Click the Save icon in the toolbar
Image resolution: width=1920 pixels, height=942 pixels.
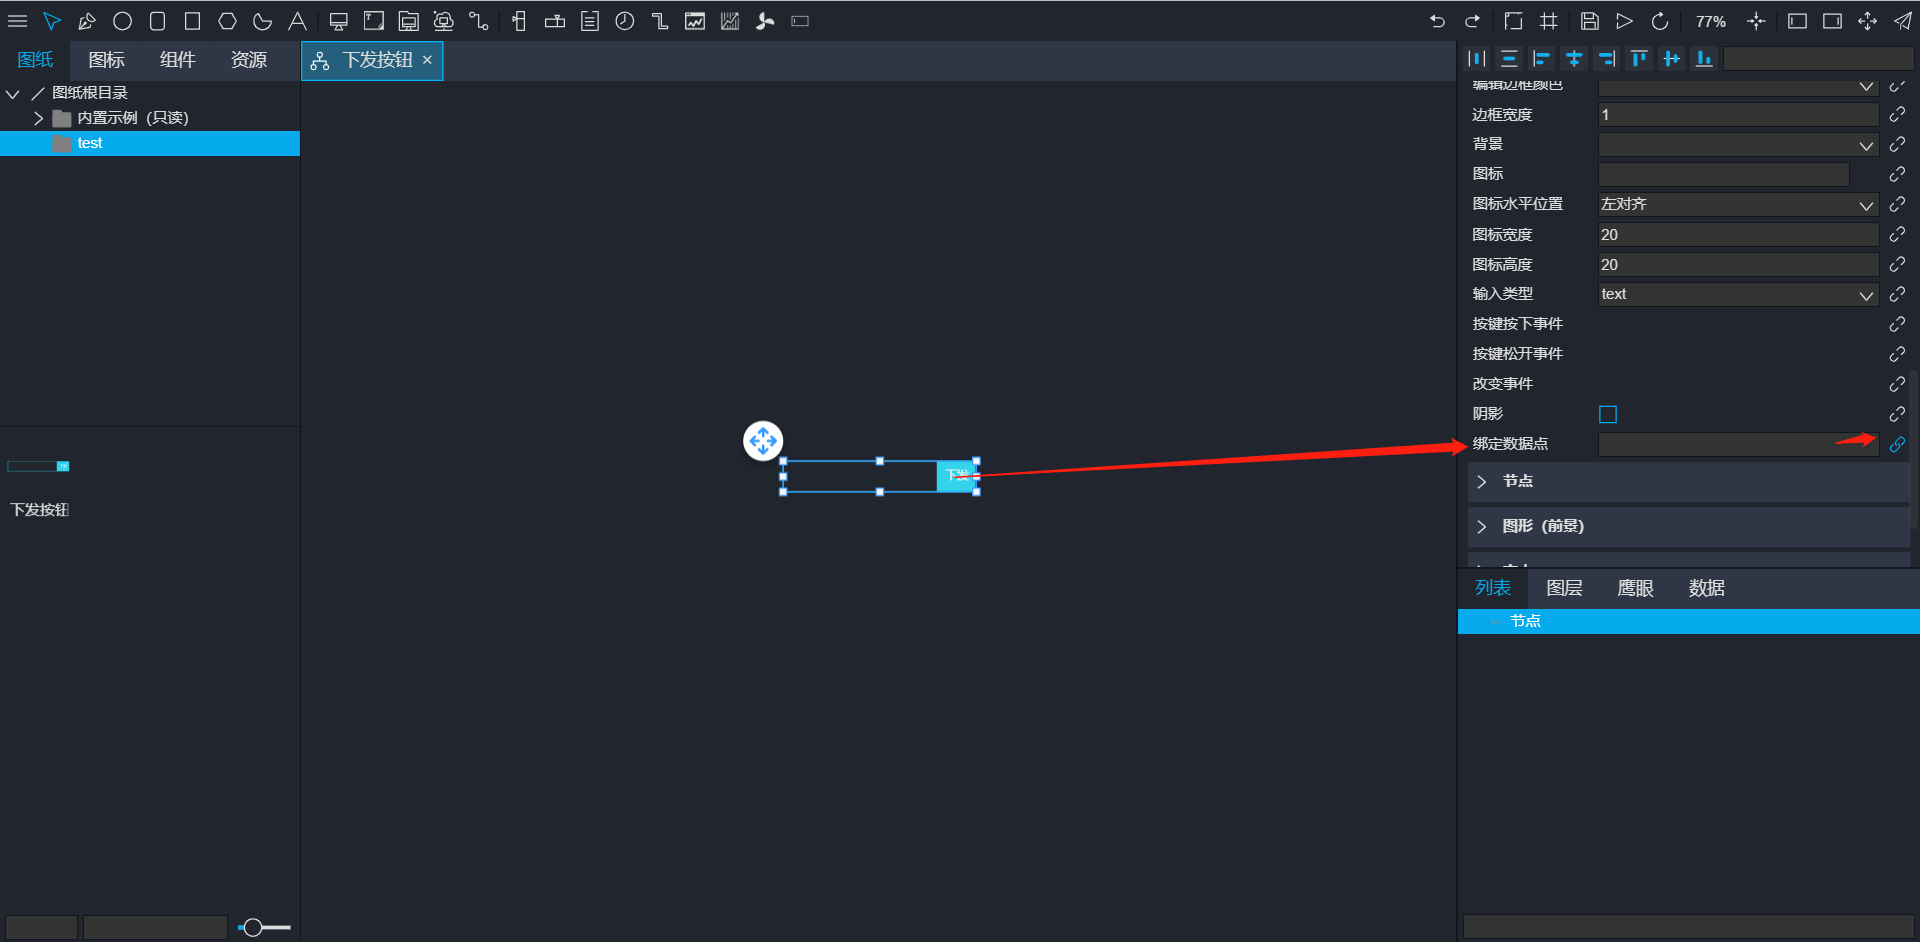pos(1589,21)
